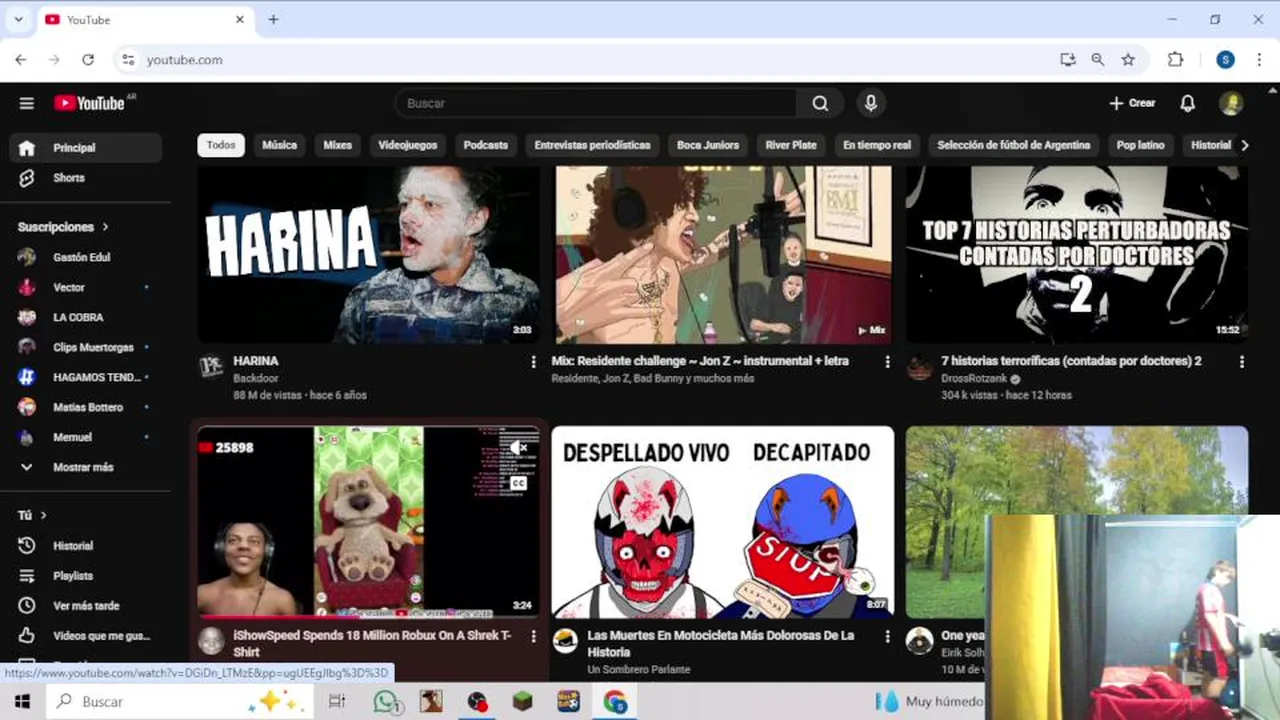Open YouTube notifications bell
Image resolution: width=1280 pixels, height=720 pixels.
pyautogui.click(x=1187, y=103)
